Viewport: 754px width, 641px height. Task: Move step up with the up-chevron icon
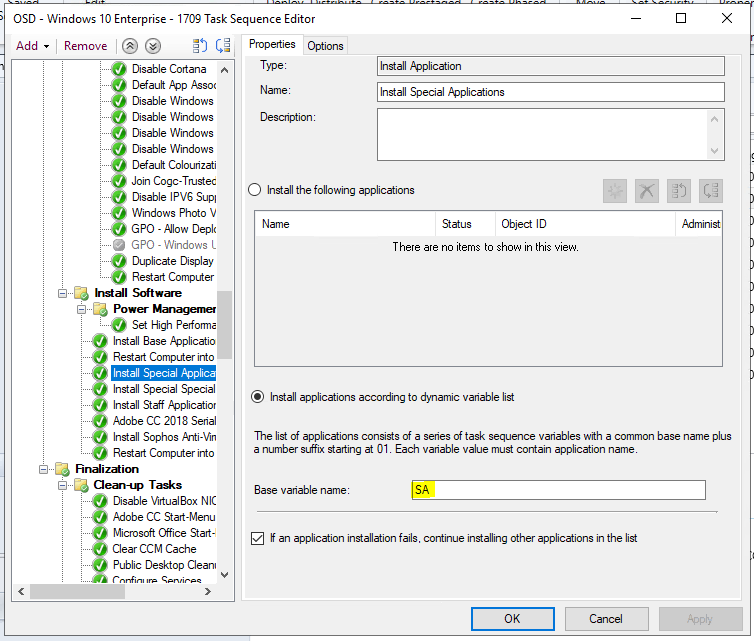130,46
